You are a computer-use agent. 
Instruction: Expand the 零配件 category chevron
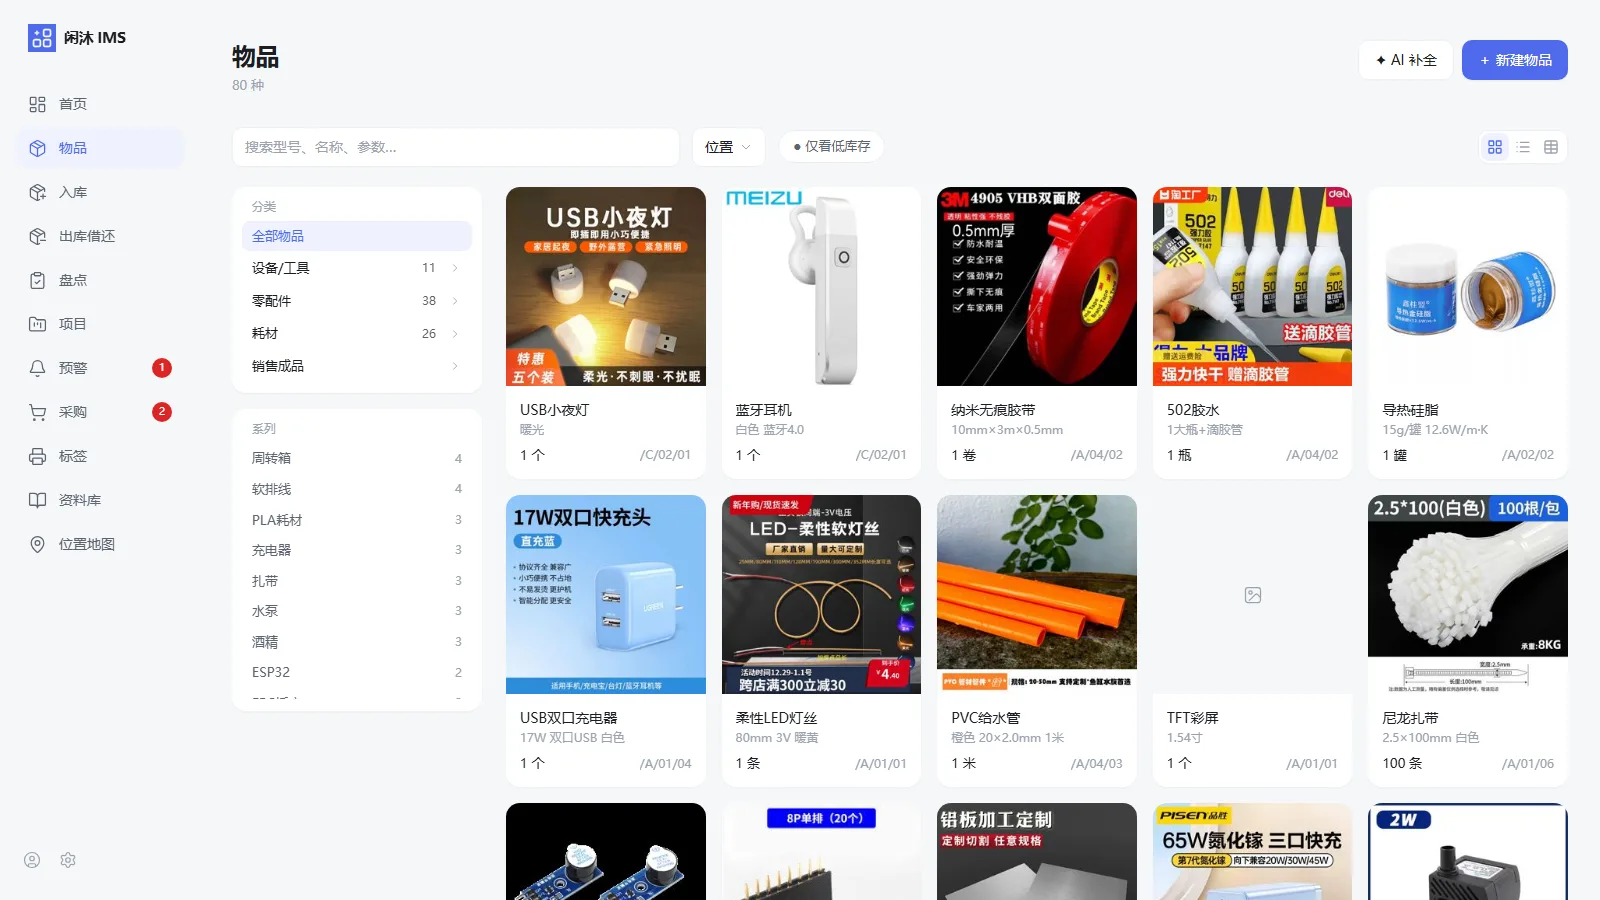[x=455, y=301]
